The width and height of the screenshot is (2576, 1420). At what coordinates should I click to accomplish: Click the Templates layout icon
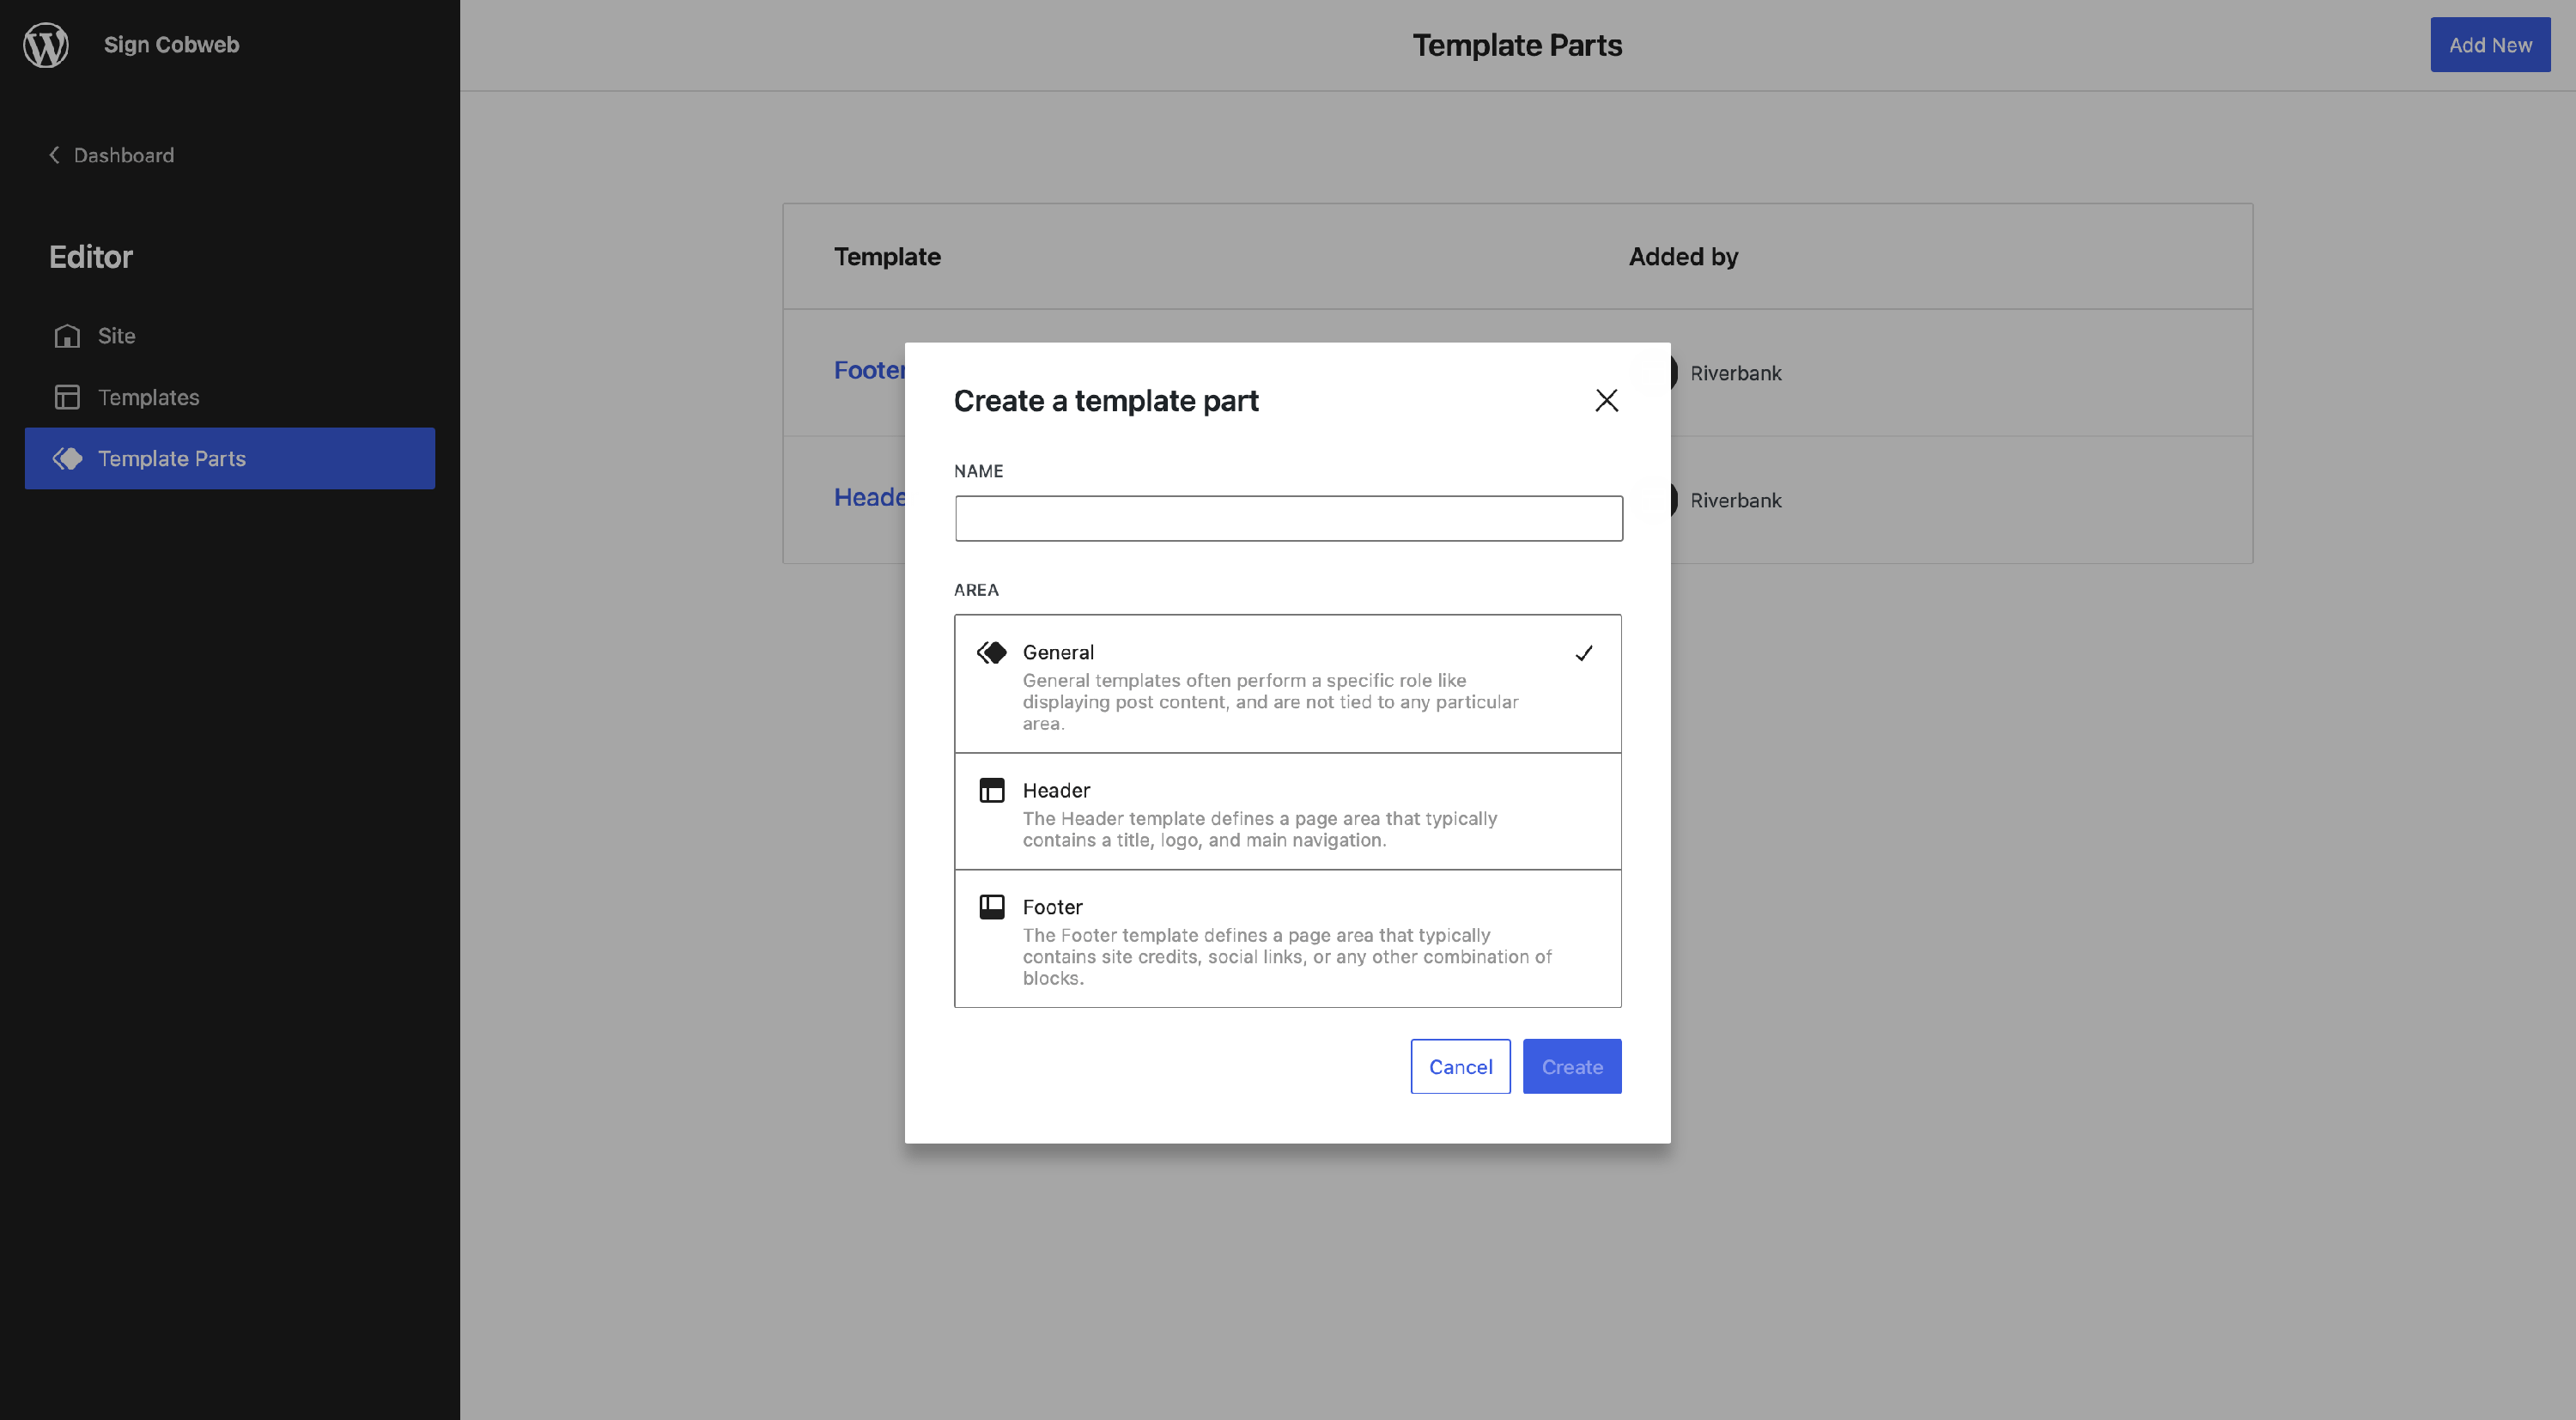pyautogui.click(x=67, y=397)
